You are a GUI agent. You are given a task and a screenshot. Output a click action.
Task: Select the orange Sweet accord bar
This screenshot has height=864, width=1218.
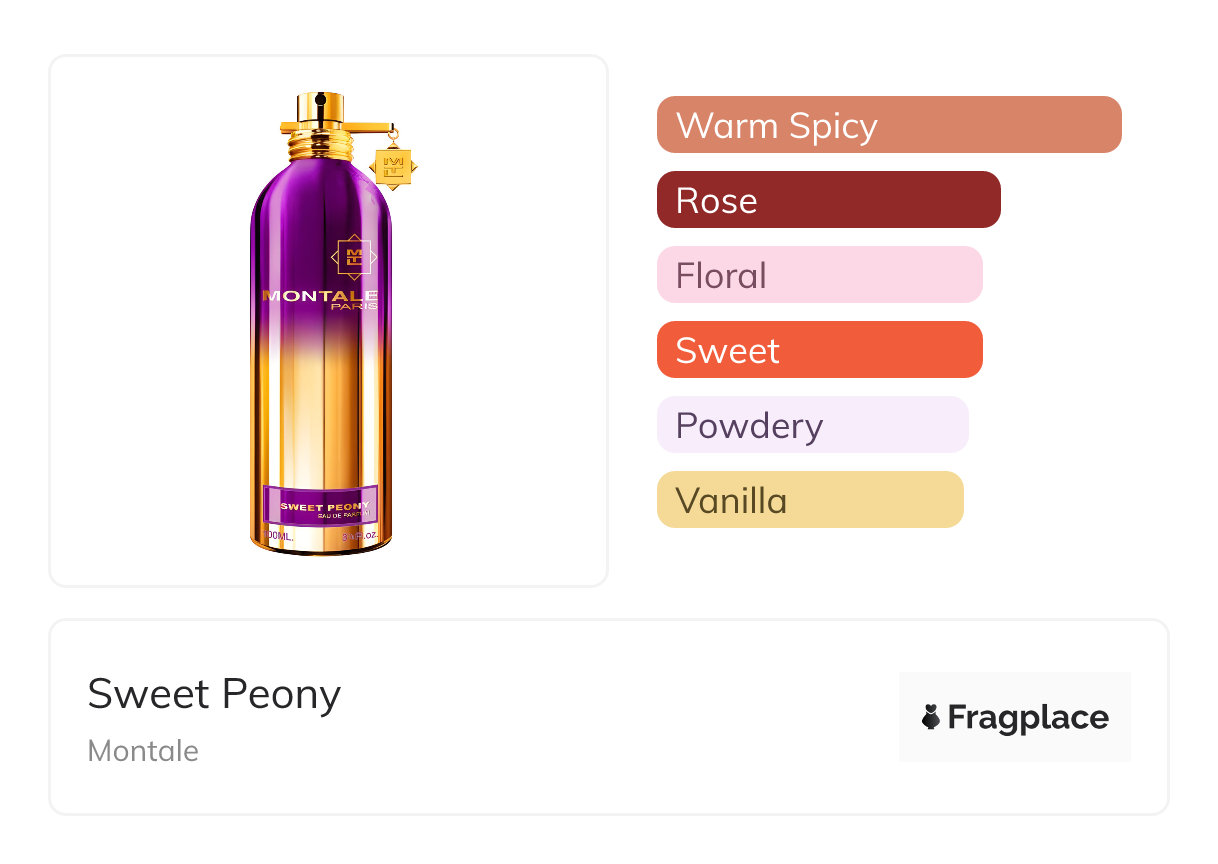point(819,350)
